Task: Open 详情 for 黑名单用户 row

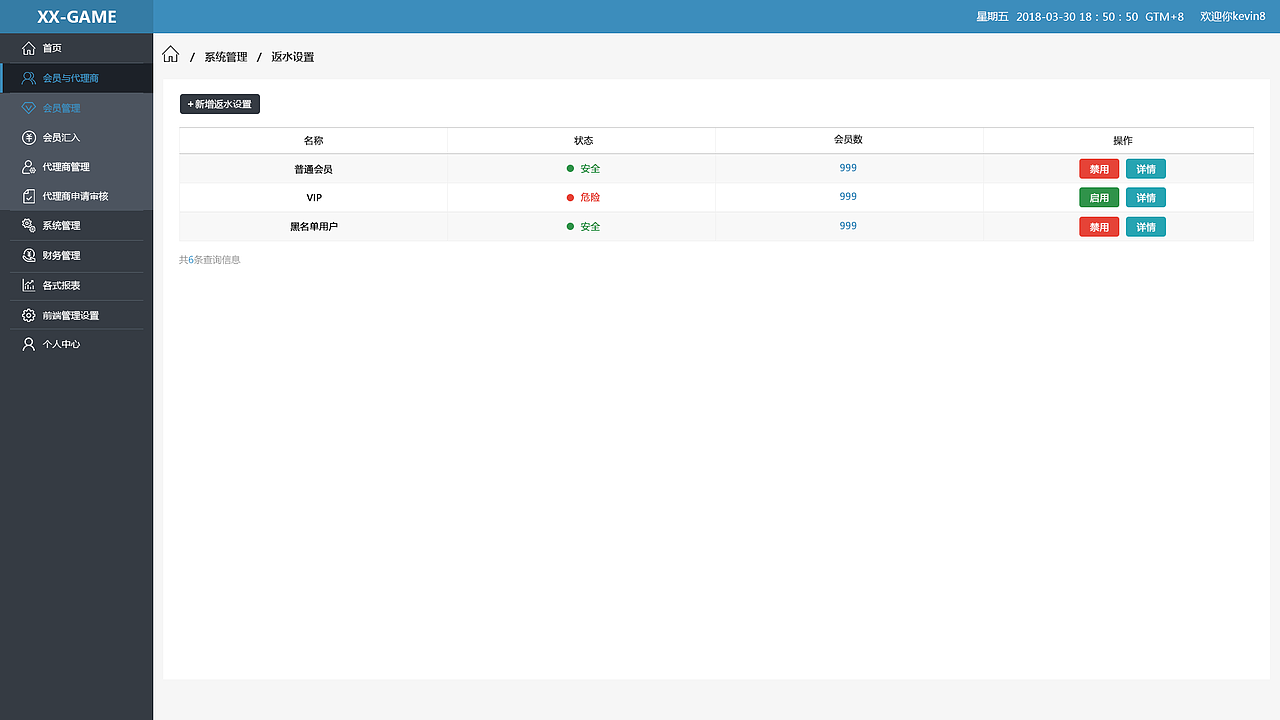Action: (1146, 227)
